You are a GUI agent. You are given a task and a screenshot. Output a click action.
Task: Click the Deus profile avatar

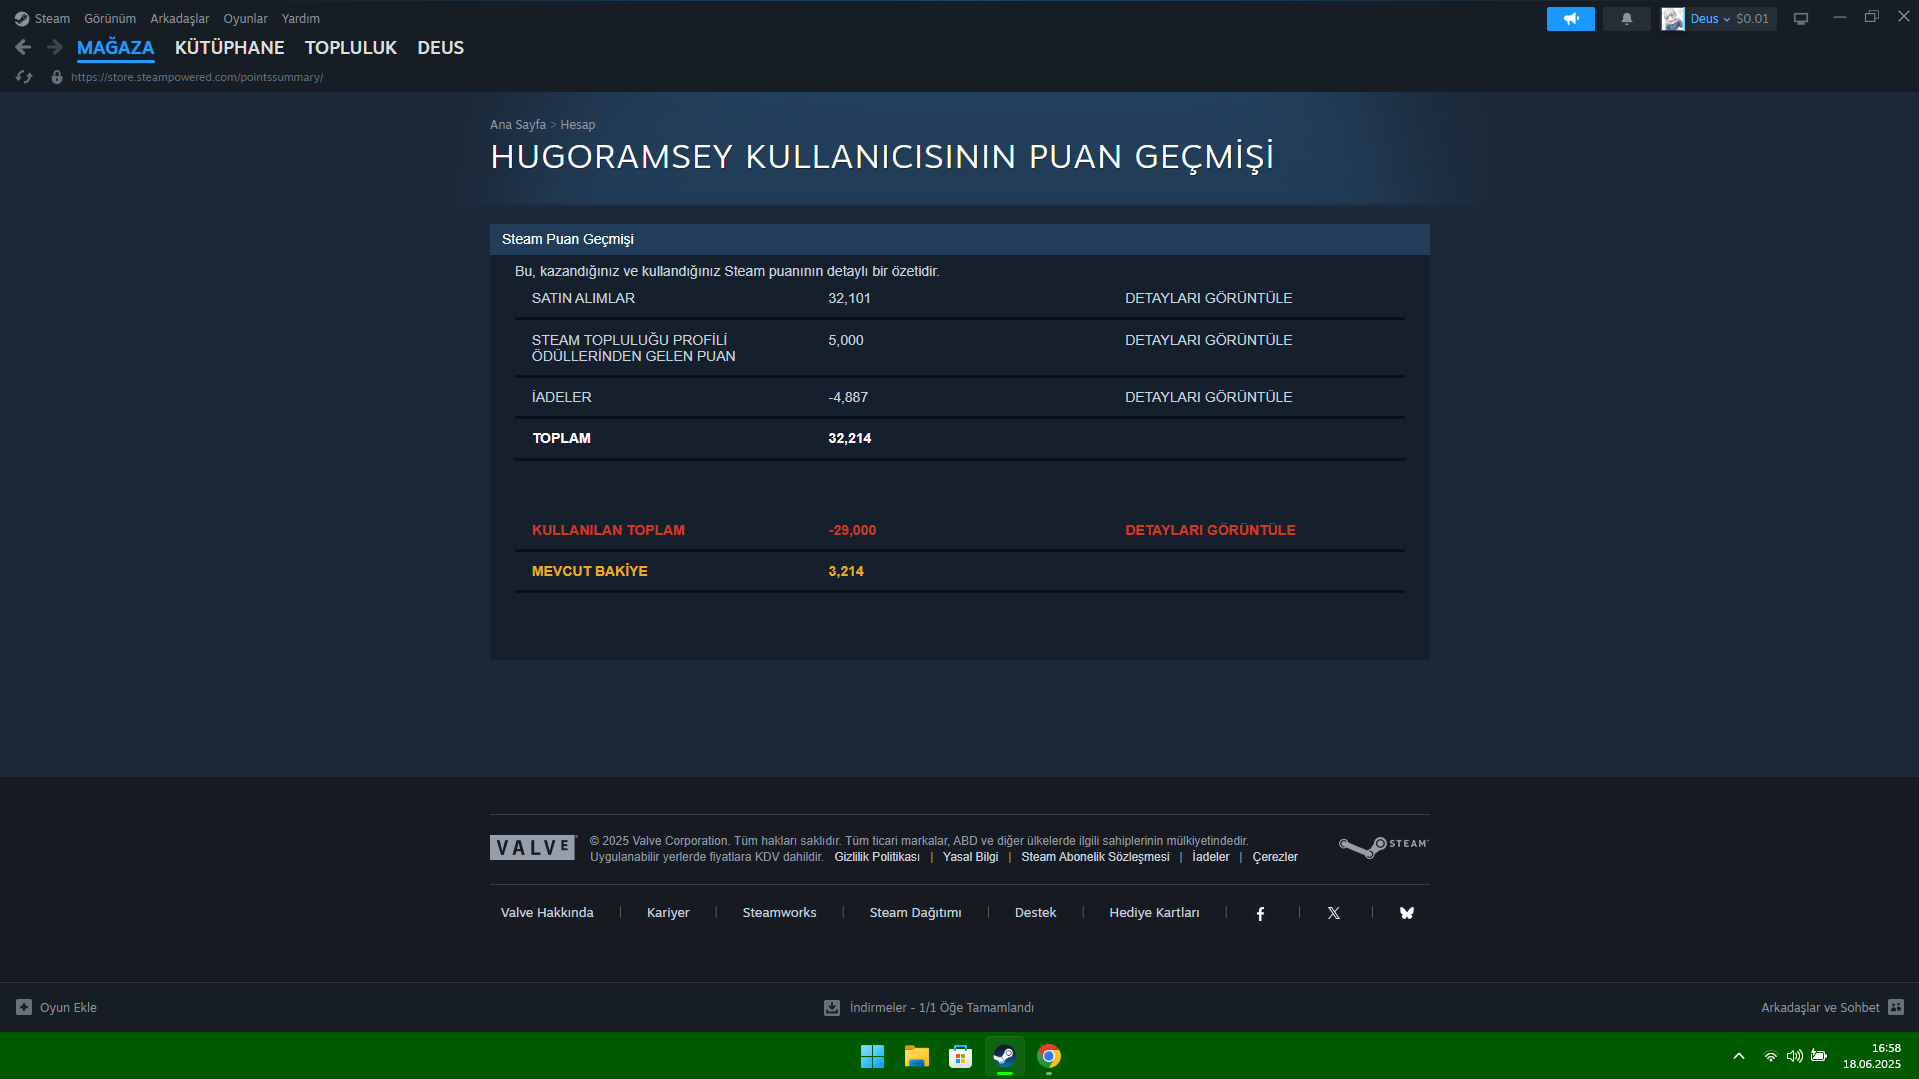pos(1673,18)
